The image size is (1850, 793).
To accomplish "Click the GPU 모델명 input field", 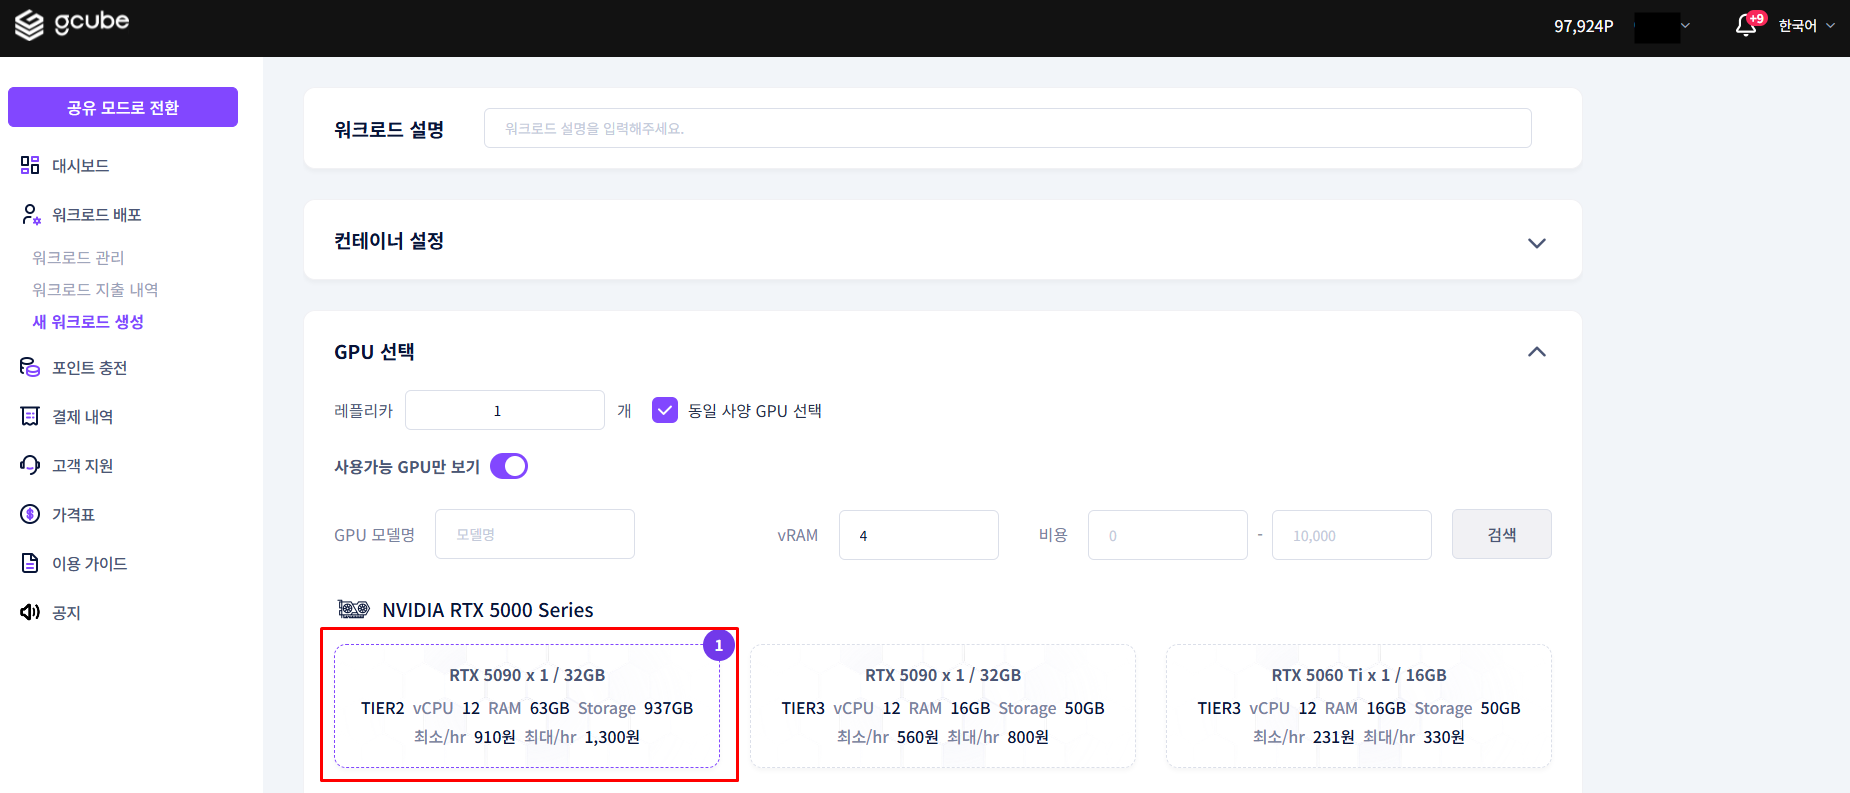I will 535,534.
